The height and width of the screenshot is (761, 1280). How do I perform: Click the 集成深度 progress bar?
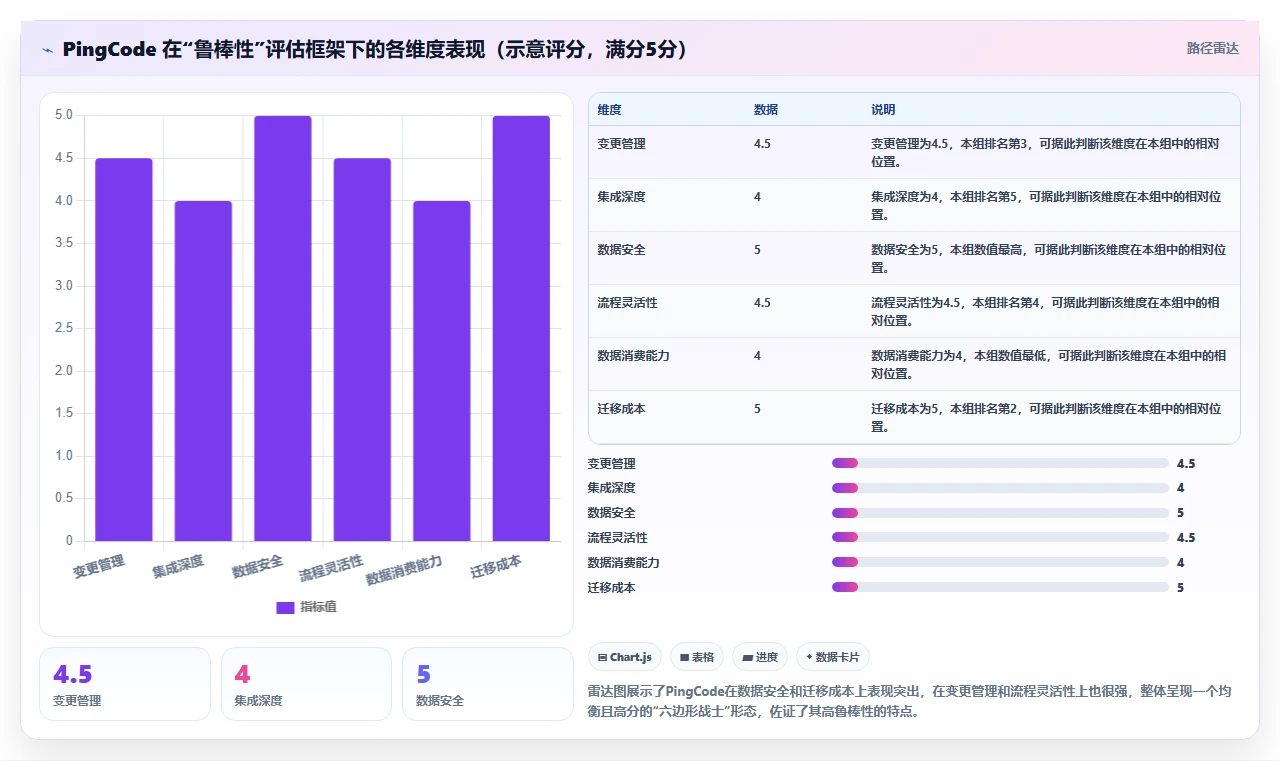(x=1000, y=488)
